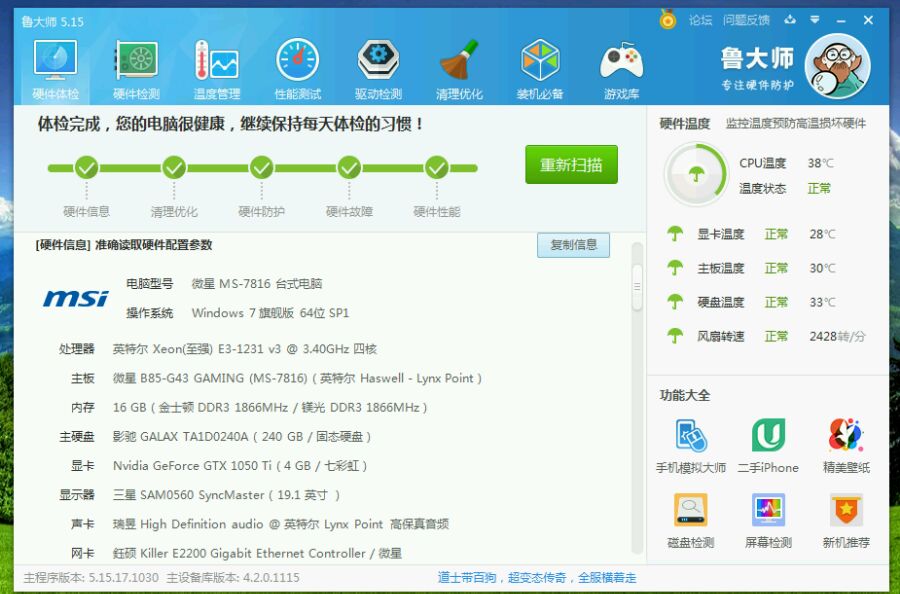Switch to 硬件检测 hardware detection tab
The width and height of the screenshot is (900, 594).
coord(136,69)
